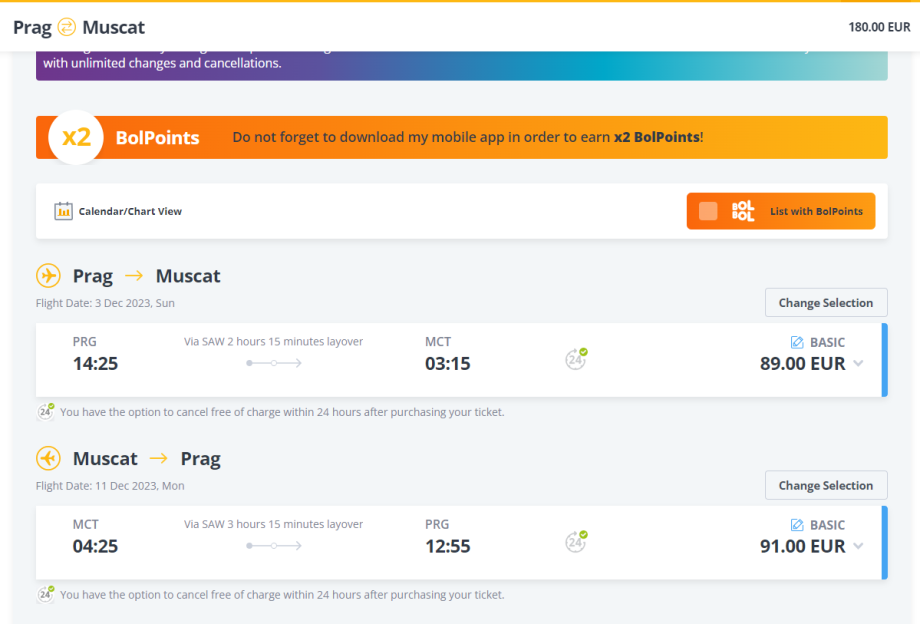Click the BolBol logo in the orange button
Screen dimensions: 920x624
click(x=743, y=211)
